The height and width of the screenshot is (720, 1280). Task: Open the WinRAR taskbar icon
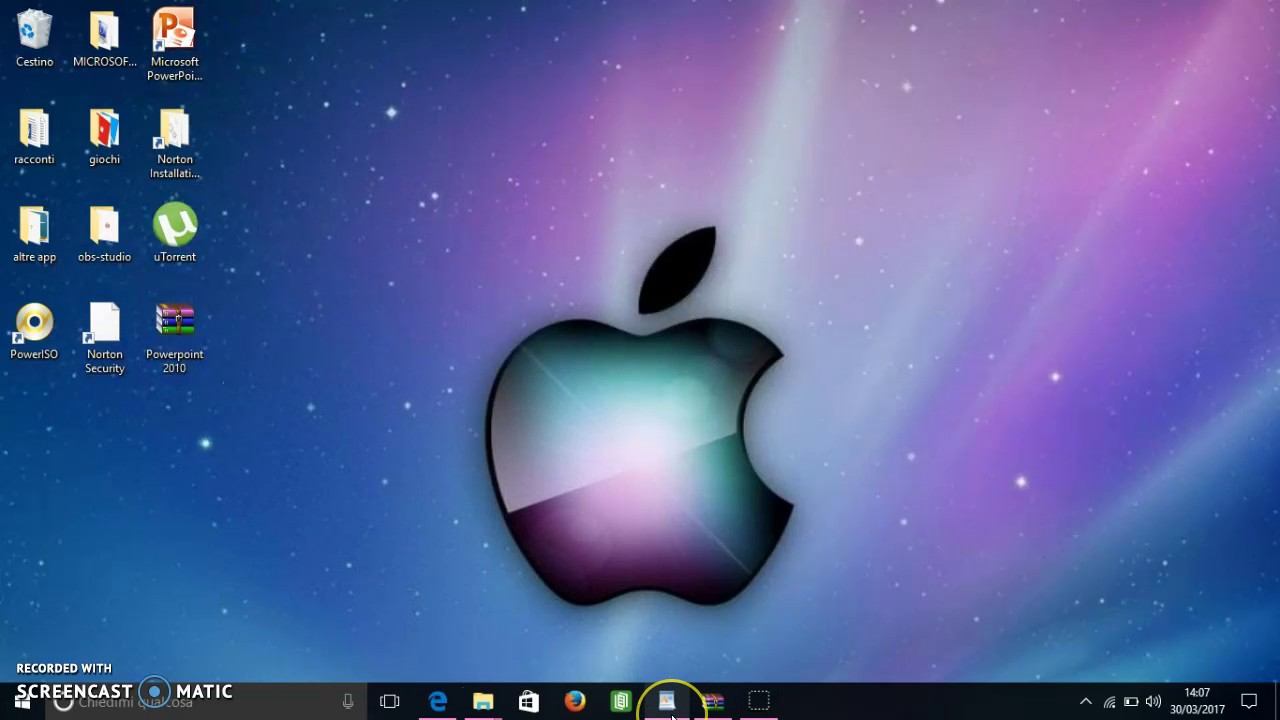[713, 702]
